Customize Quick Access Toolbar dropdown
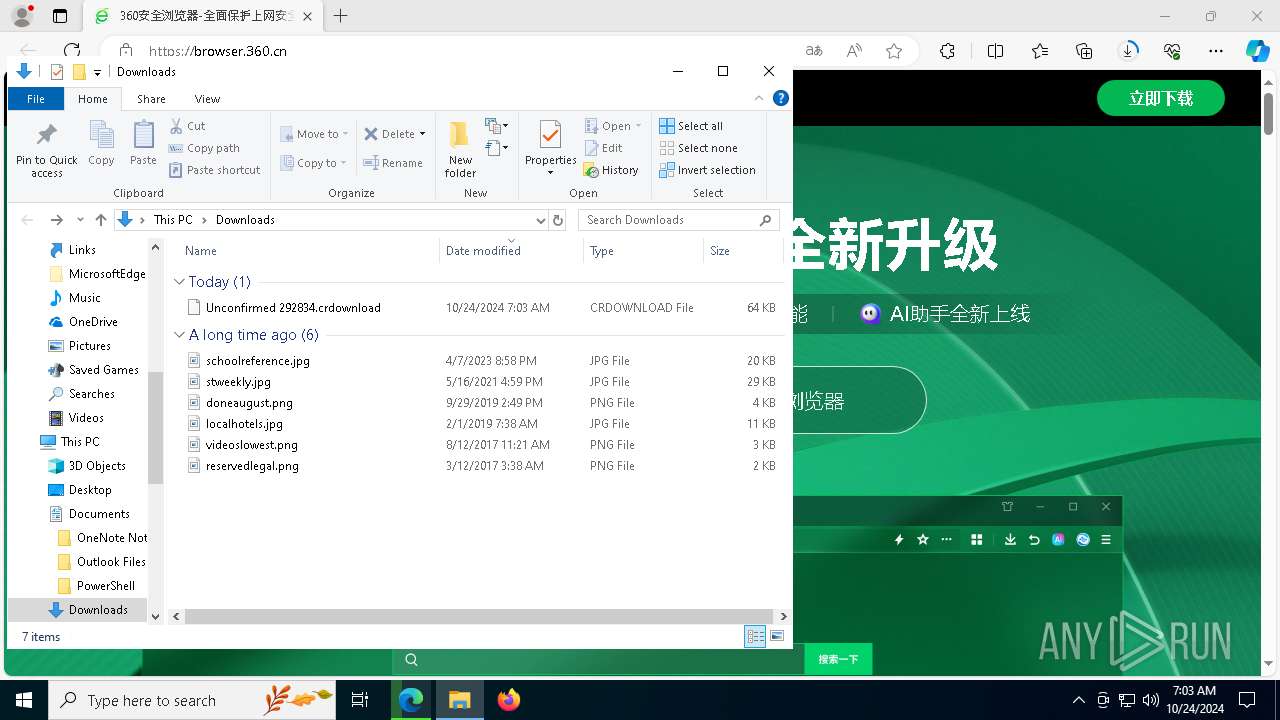This screenshot has width=1280, height=720. click(97, 72)
